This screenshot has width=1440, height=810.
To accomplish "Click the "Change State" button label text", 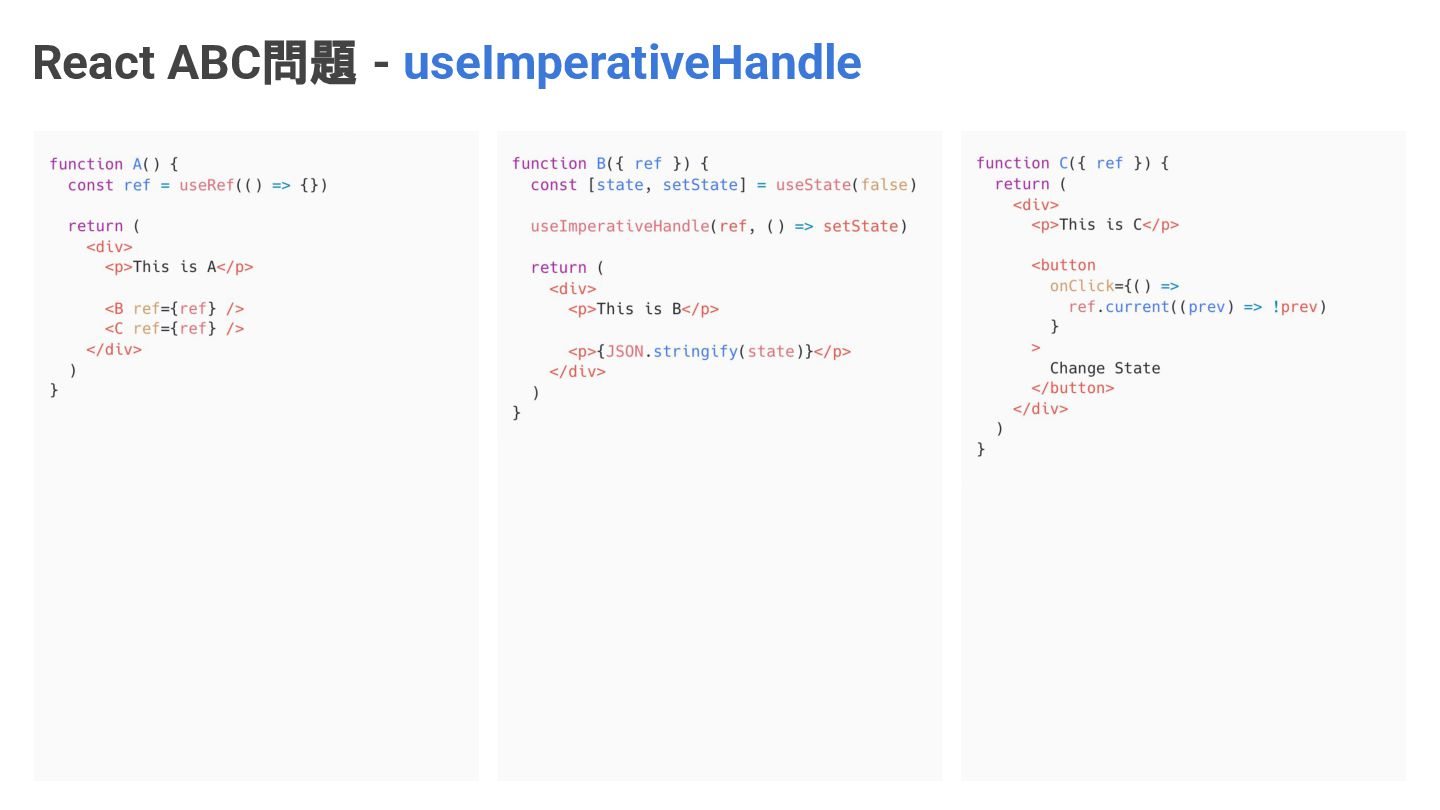I will (x=1105, y=368).
